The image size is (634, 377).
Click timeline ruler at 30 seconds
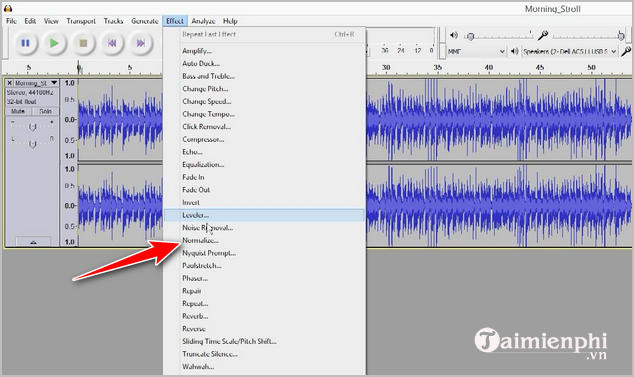pyautogui.click(x=386, y=68)
